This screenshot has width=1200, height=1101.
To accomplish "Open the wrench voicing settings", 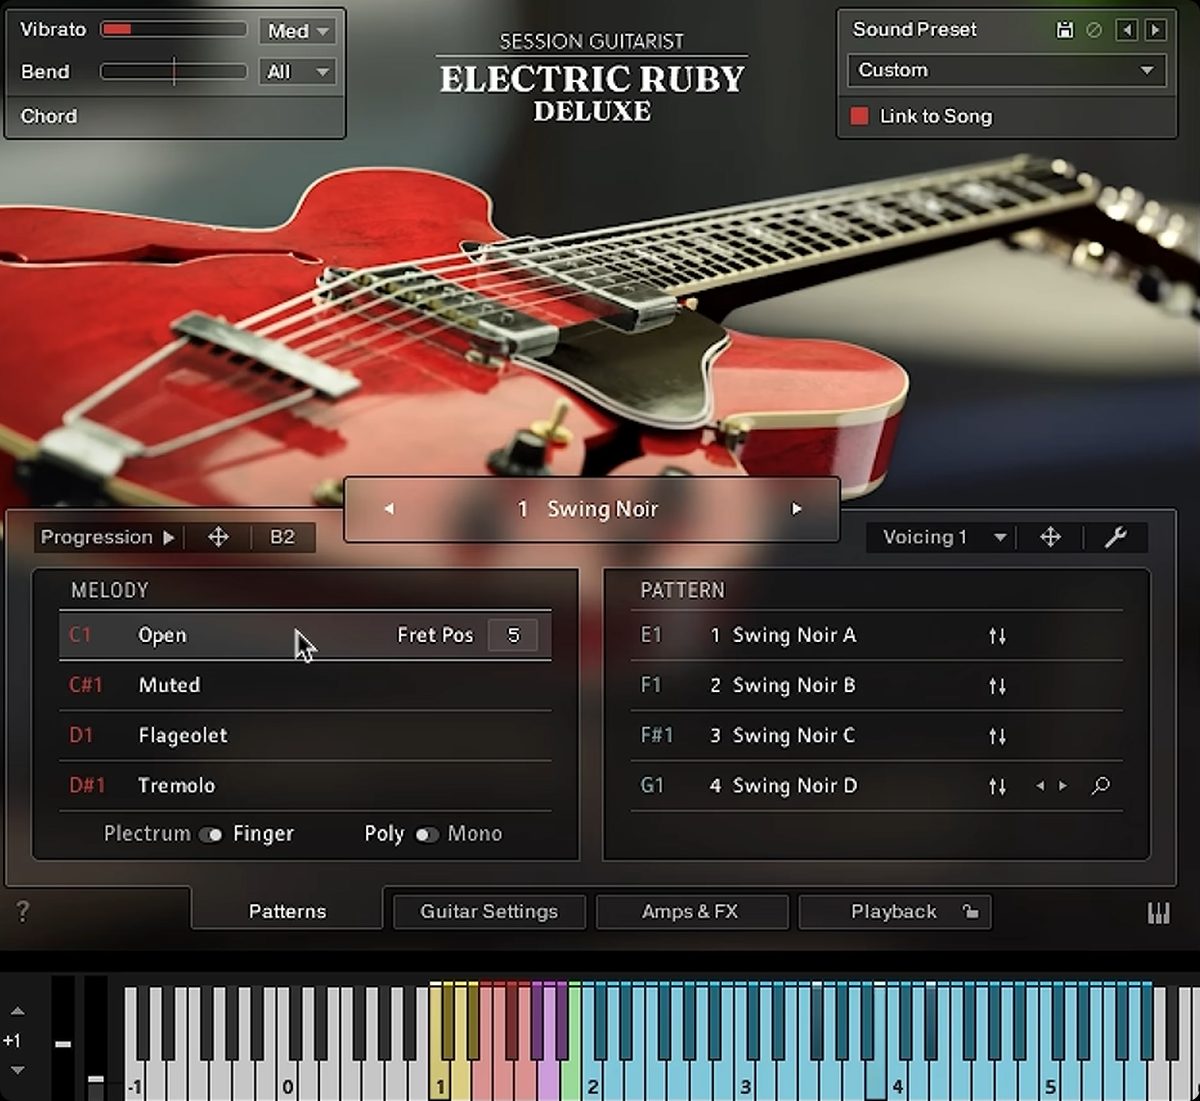I will coord(1116,537).
